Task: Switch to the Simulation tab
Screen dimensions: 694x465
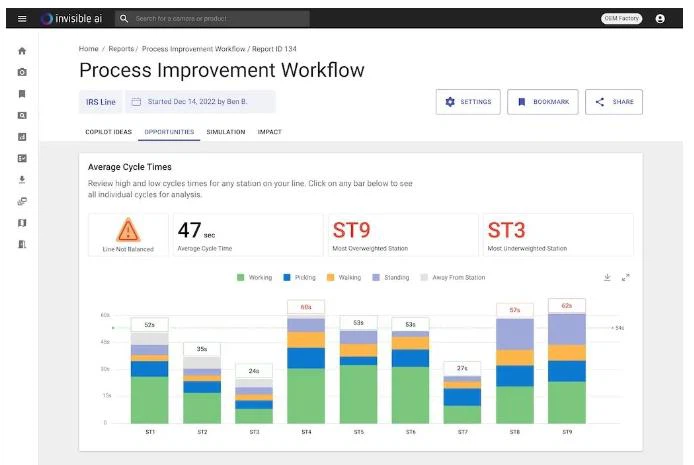Action: coord(225,132)
